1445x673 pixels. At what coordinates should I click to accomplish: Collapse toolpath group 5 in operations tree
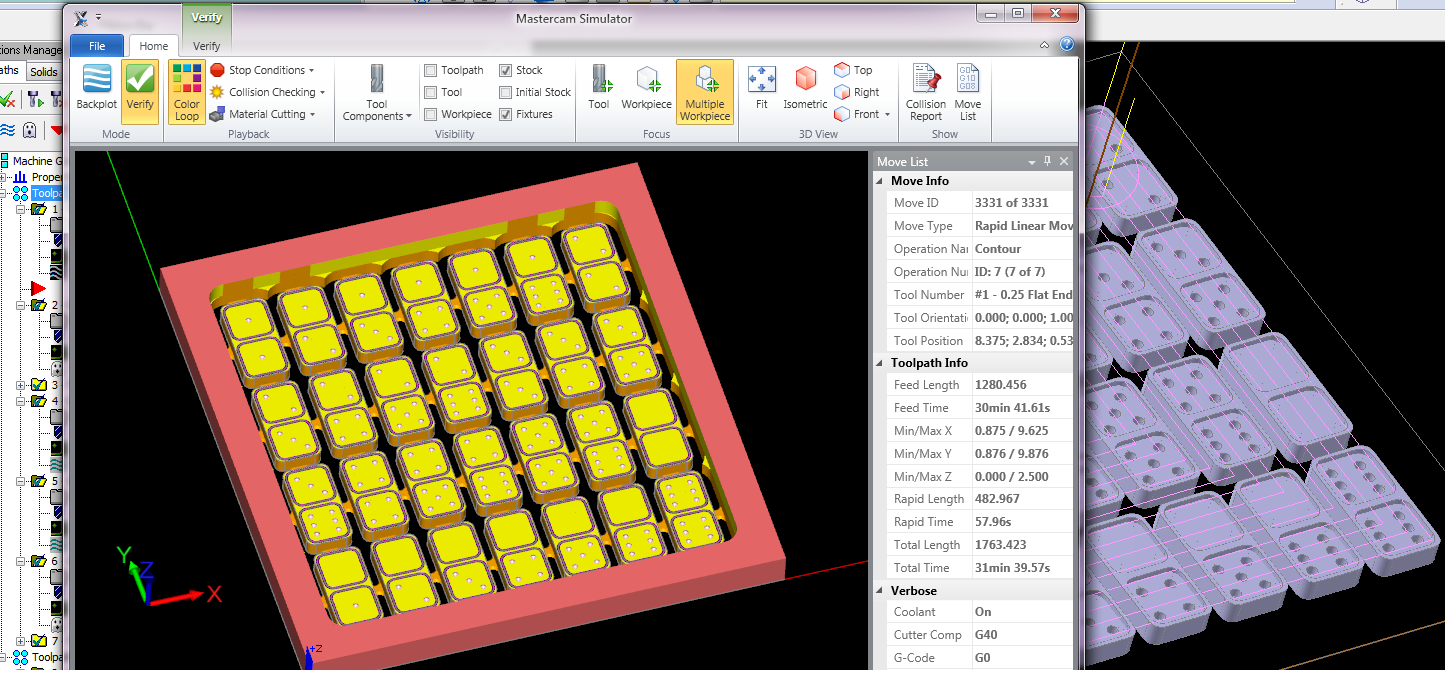tap(22, 481)
